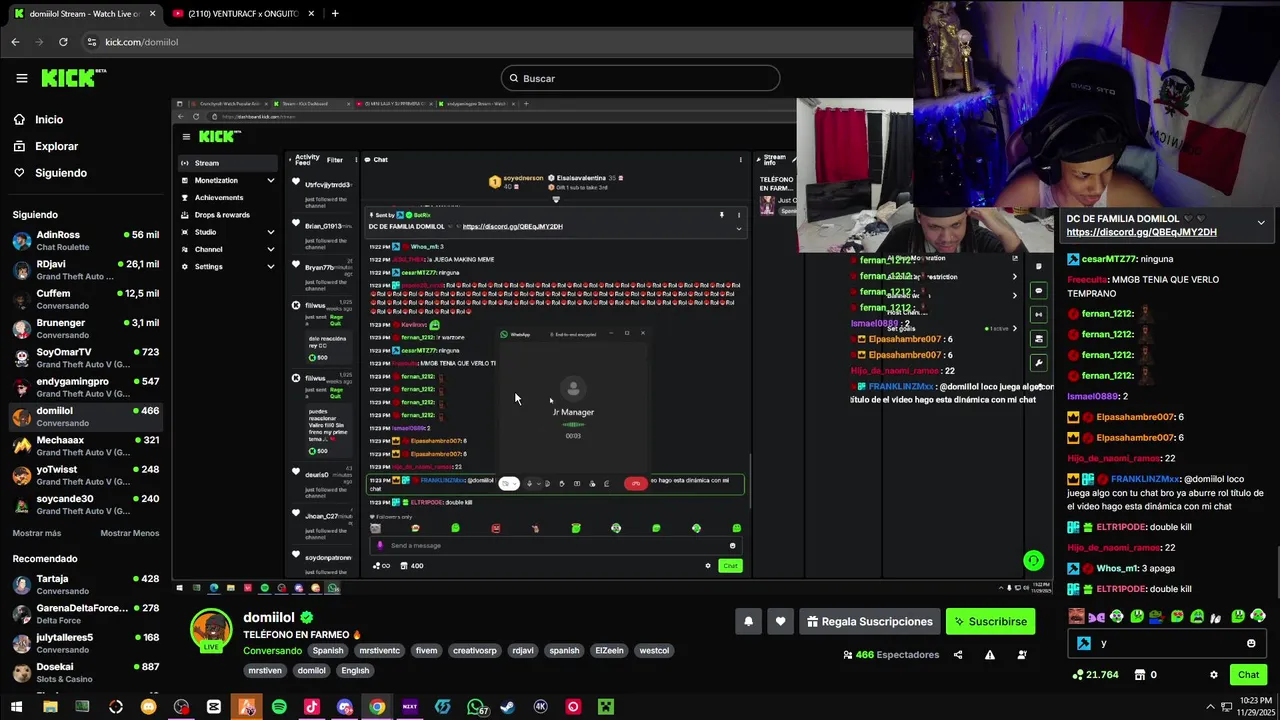Click the English tag
This screenshot has width=1280, height=720.
point(355,671)
